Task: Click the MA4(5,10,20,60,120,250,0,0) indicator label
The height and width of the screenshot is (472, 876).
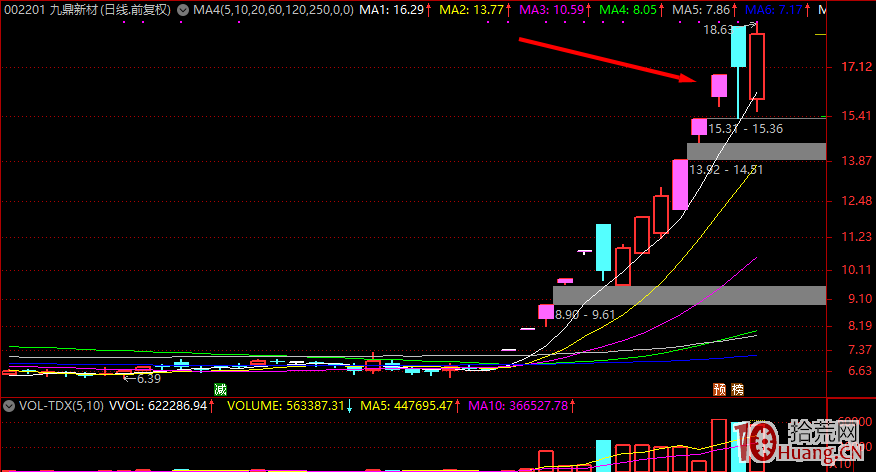Action: pos(273,9)
